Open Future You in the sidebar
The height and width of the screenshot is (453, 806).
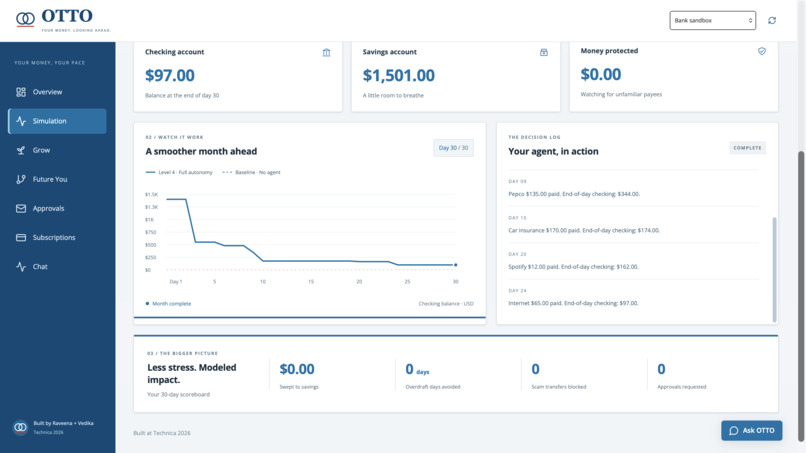click(x=57, y=179)
